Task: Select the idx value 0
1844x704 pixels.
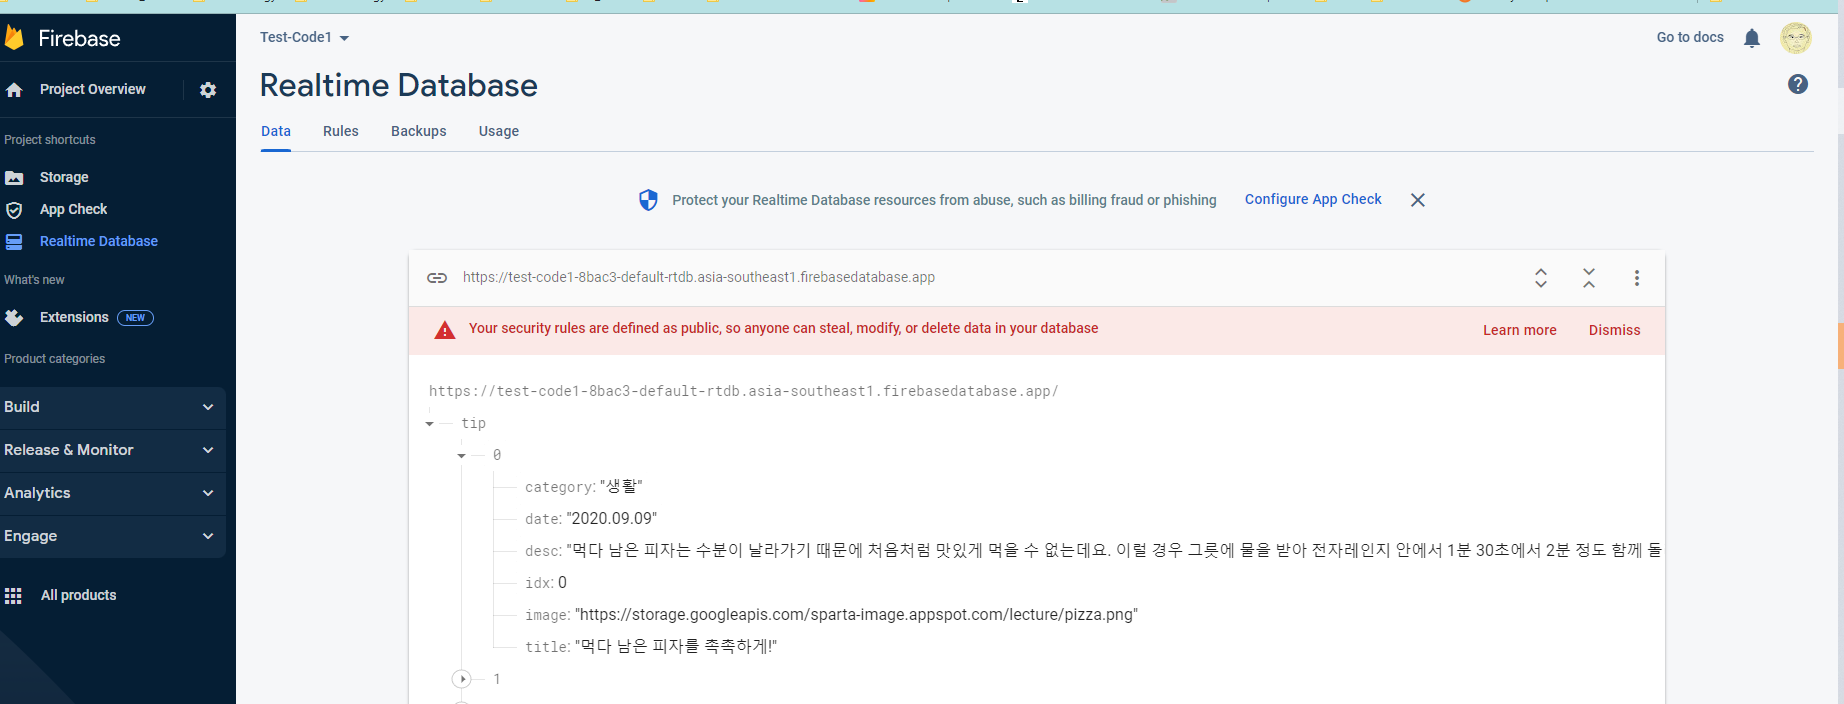Action: pyautogui.click(x=562, y=583)
